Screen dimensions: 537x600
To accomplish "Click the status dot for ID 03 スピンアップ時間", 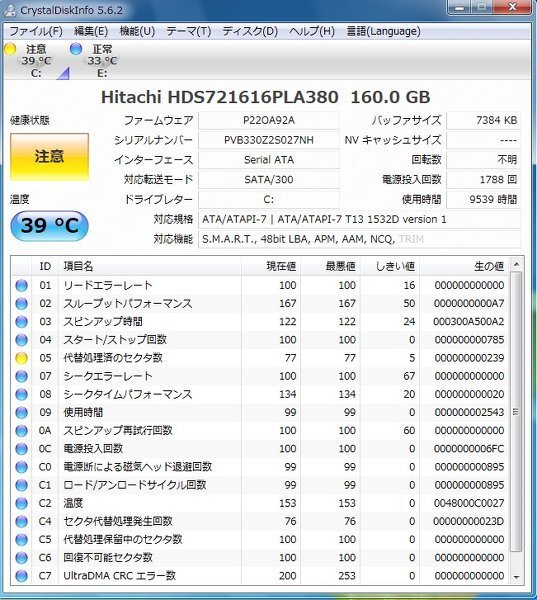I will 21,322.
